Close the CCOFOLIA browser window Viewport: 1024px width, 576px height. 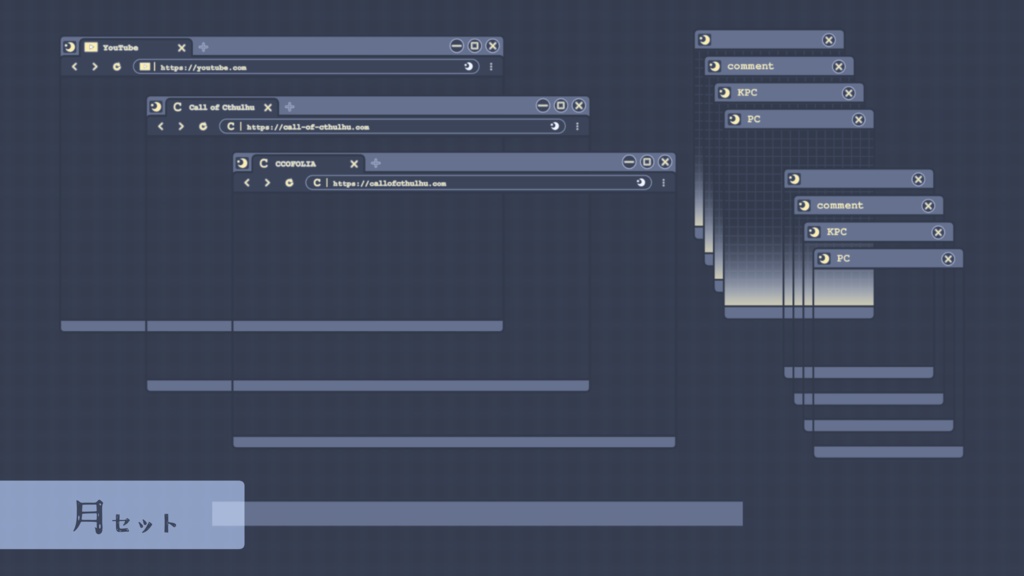[x=665, y=162]
